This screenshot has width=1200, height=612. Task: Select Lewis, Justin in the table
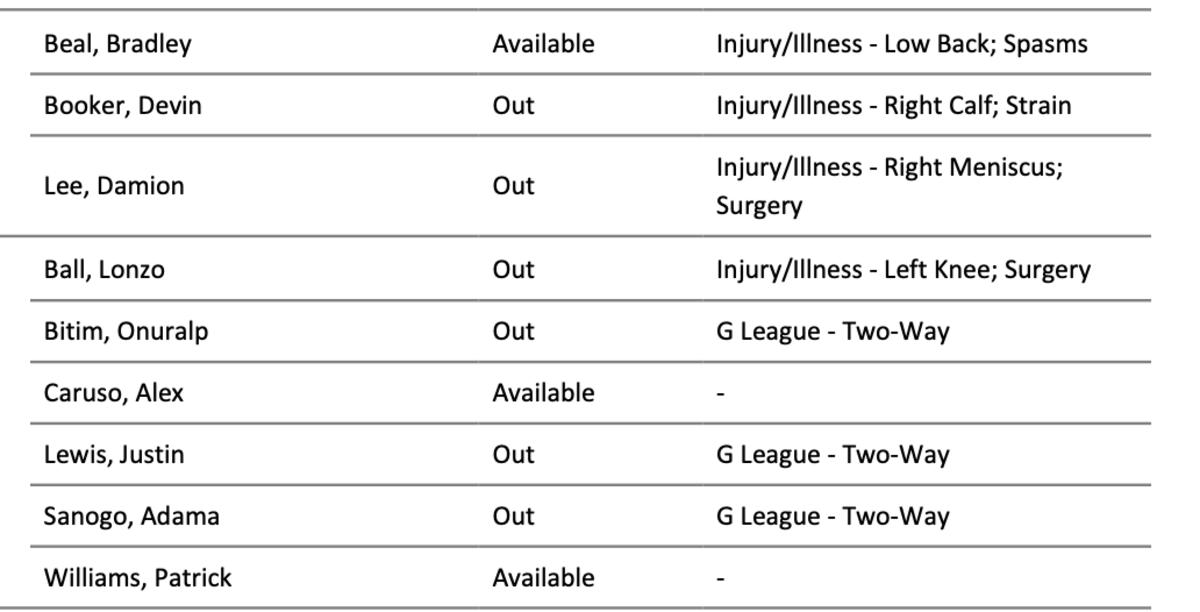(113, 455)
